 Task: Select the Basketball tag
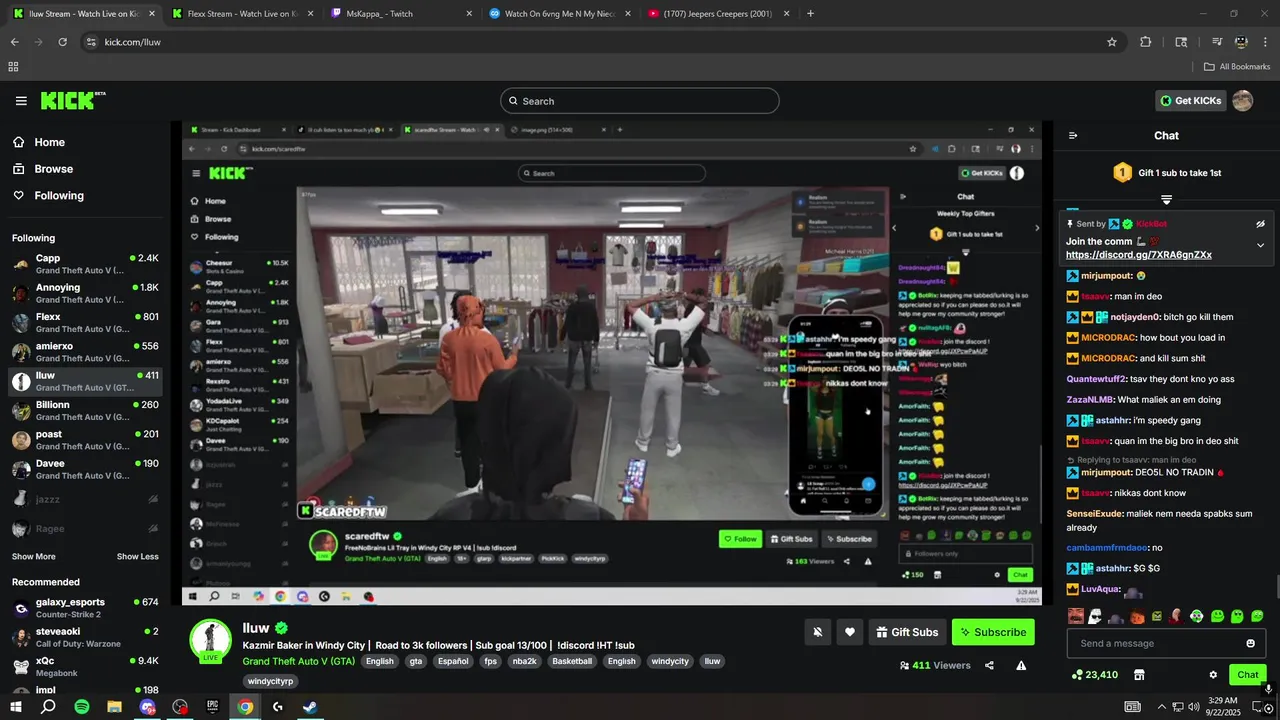coord(572,661)
